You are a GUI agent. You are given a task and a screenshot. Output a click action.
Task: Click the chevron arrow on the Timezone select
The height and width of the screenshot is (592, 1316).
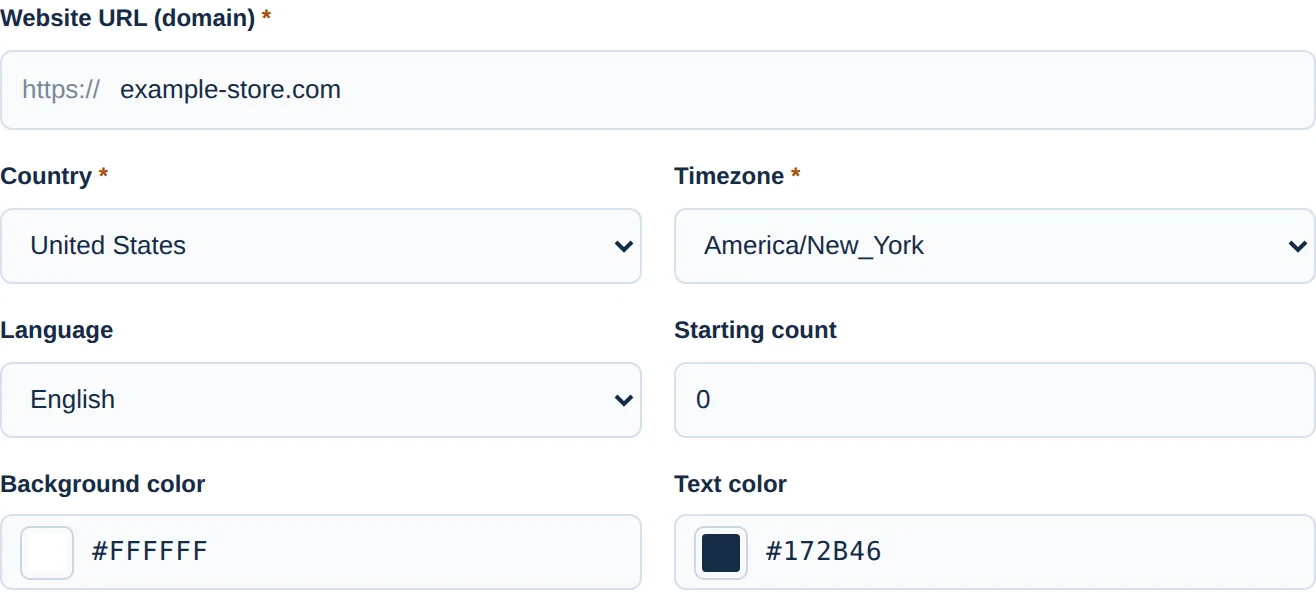[x=1298, y=246]
